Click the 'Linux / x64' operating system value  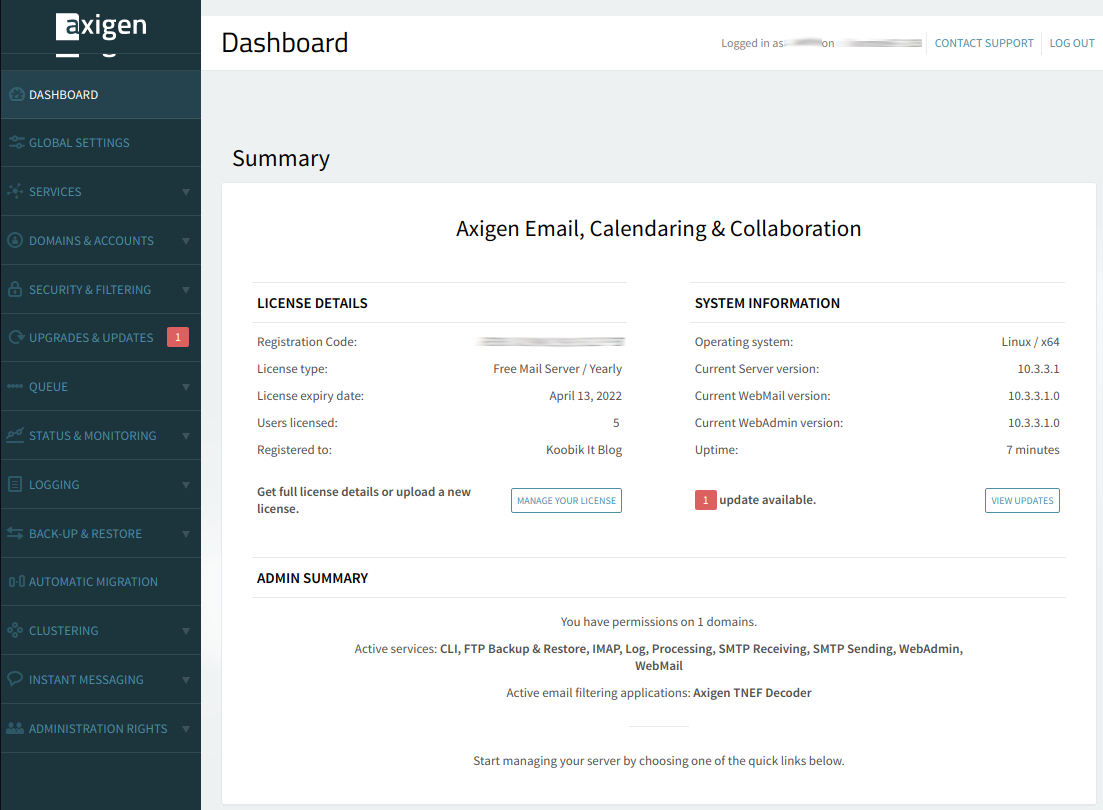pyautogui.click(x=1031, y=342)
